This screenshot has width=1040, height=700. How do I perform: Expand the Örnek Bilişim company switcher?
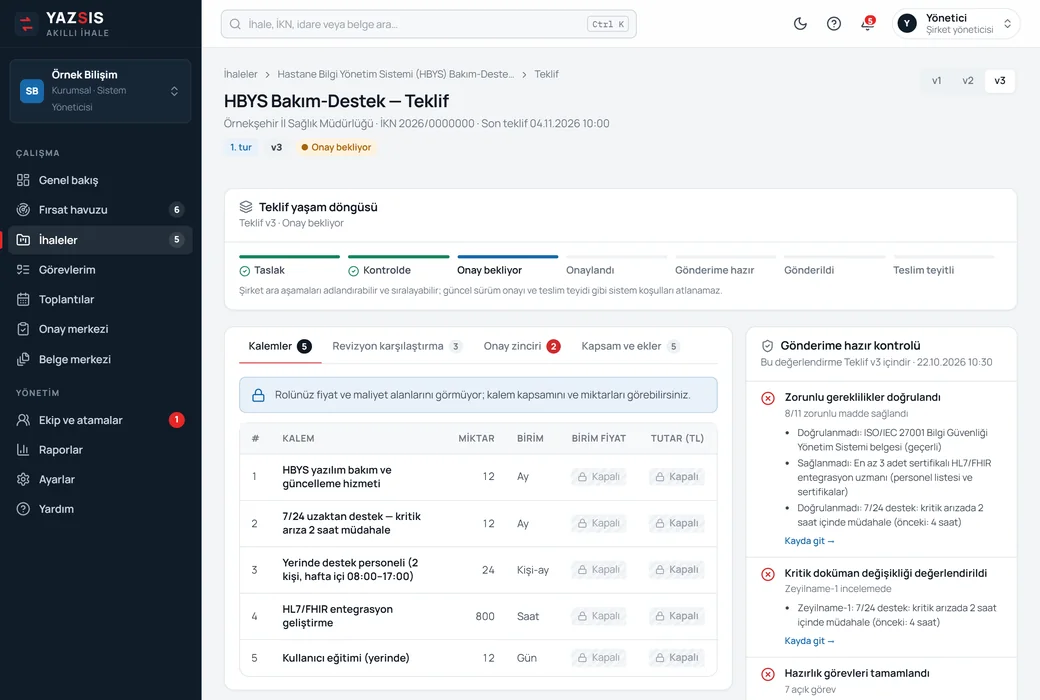(x=100, y=91)
